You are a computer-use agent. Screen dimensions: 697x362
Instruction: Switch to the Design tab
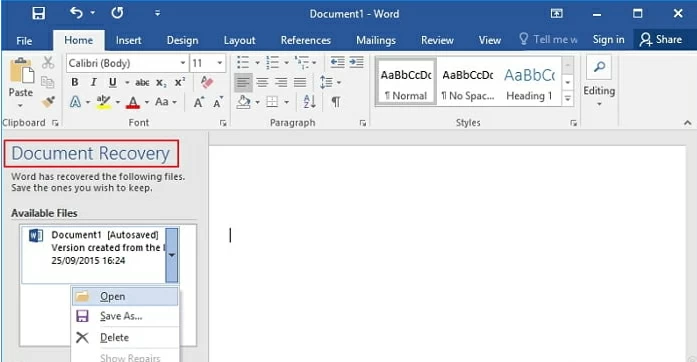(182, 40)
